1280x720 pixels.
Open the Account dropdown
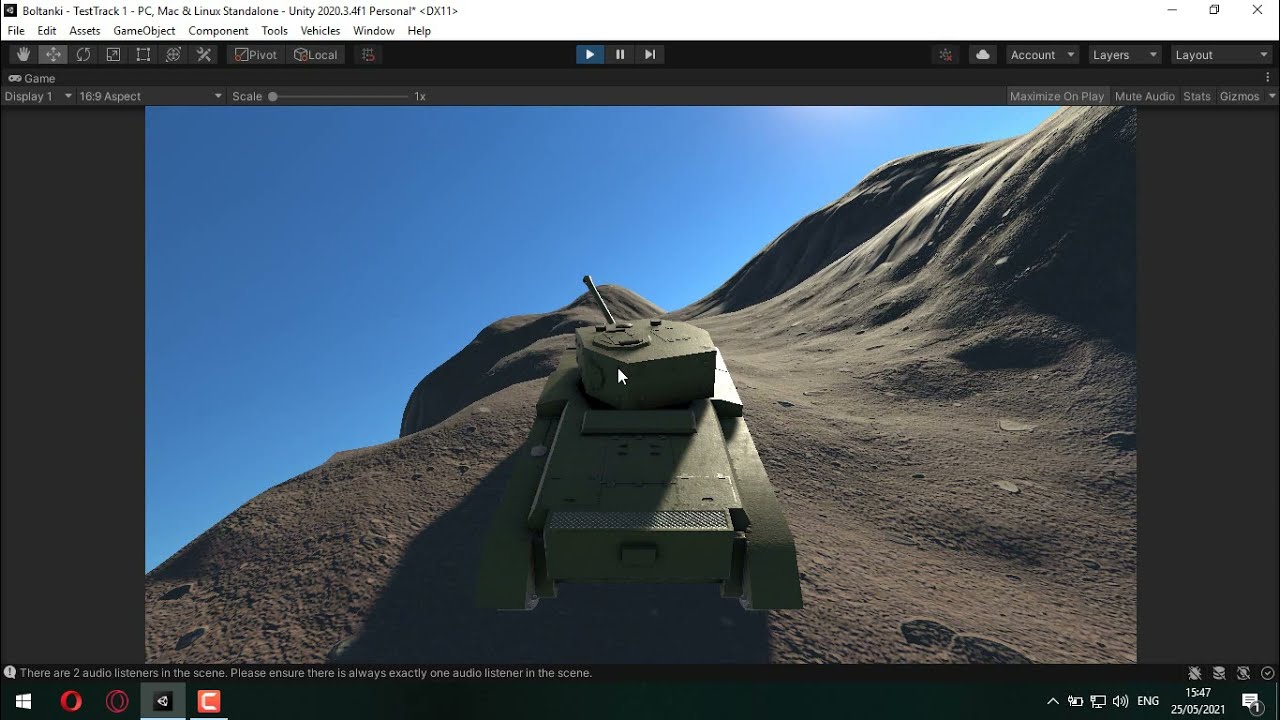[x=1042, y=55]
